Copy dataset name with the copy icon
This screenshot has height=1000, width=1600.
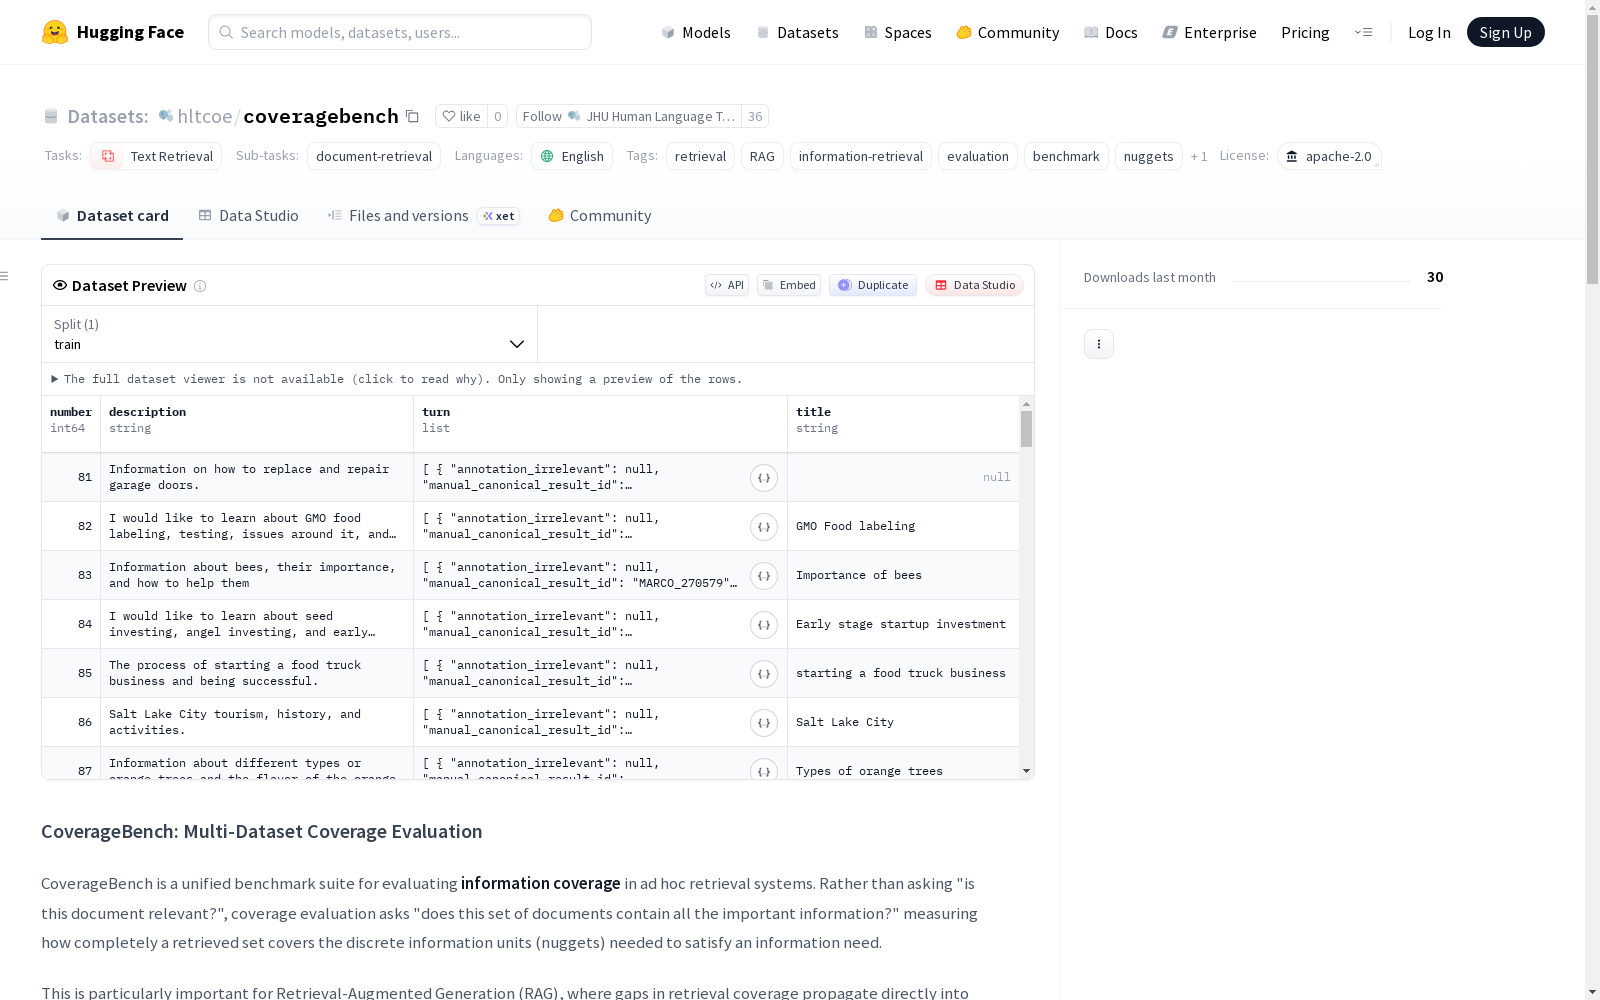412,116
